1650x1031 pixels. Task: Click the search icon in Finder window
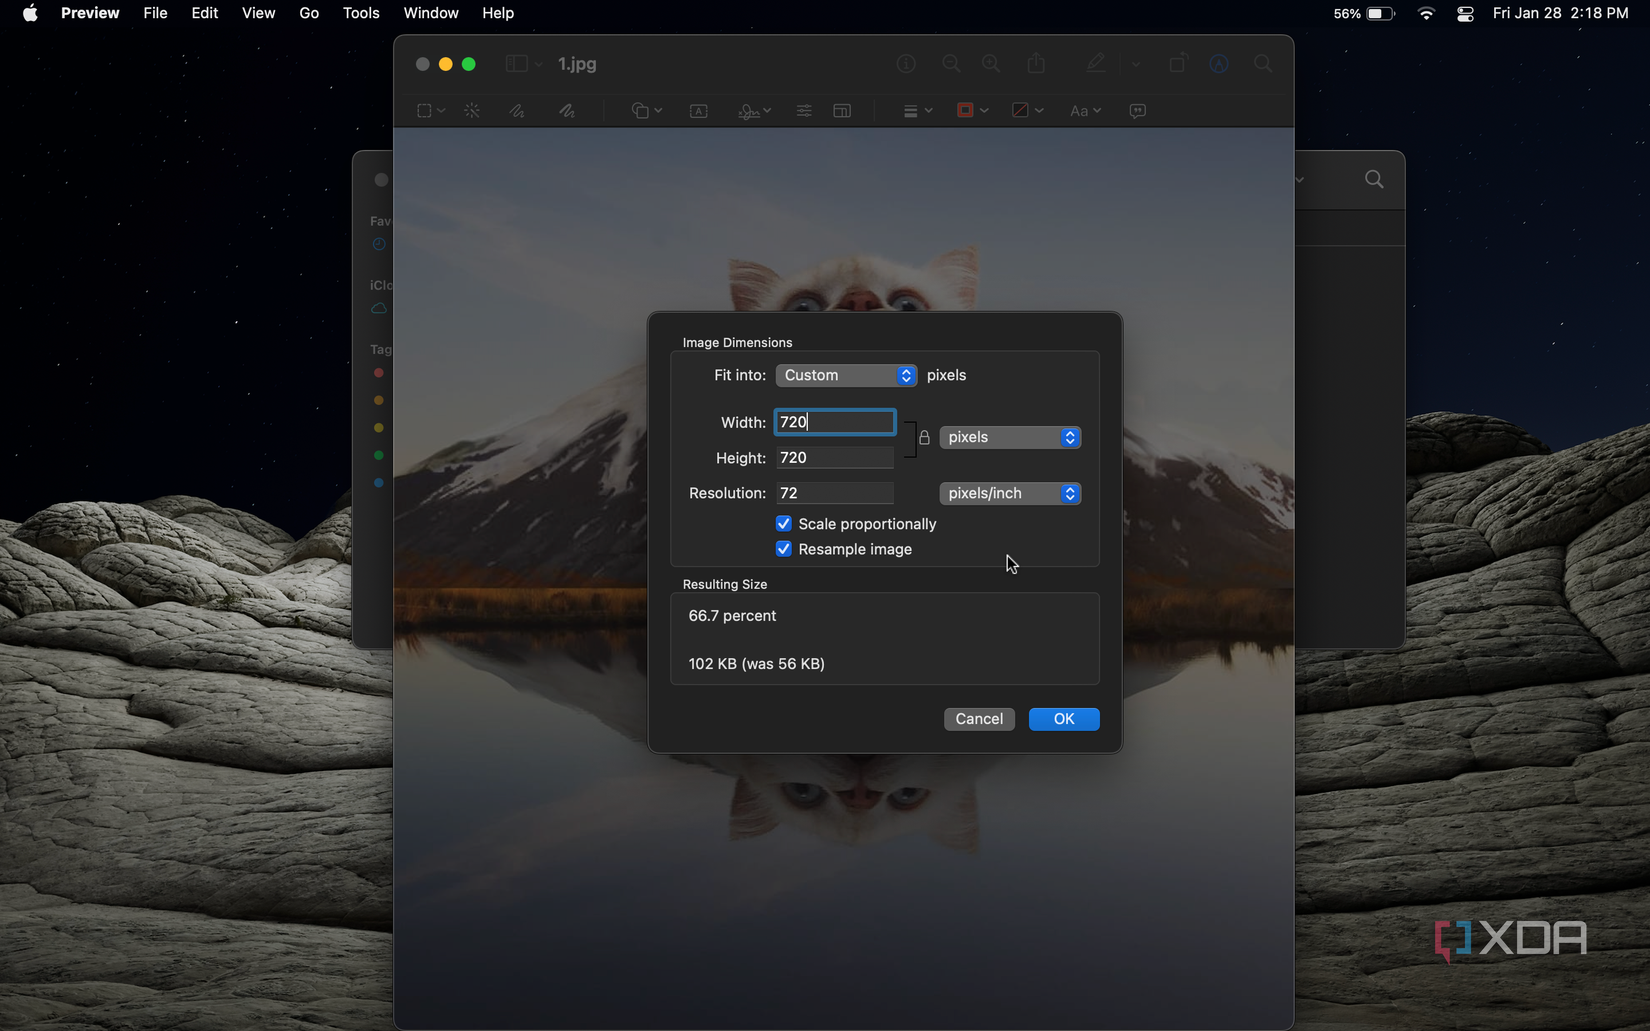1374,180
